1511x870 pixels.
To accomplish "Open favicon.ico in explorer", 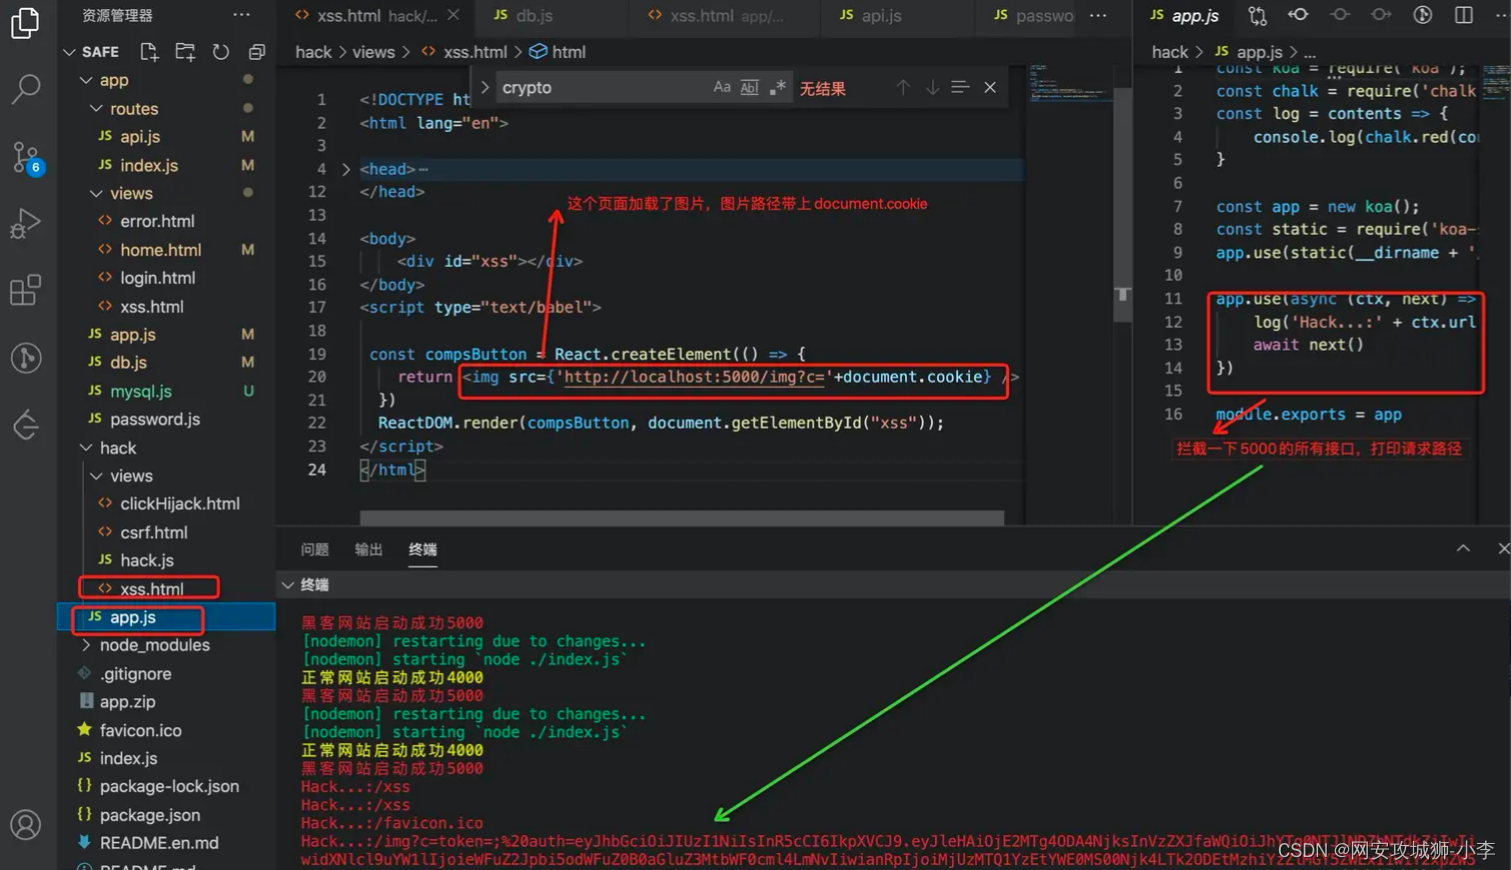I will coord(140,730).
